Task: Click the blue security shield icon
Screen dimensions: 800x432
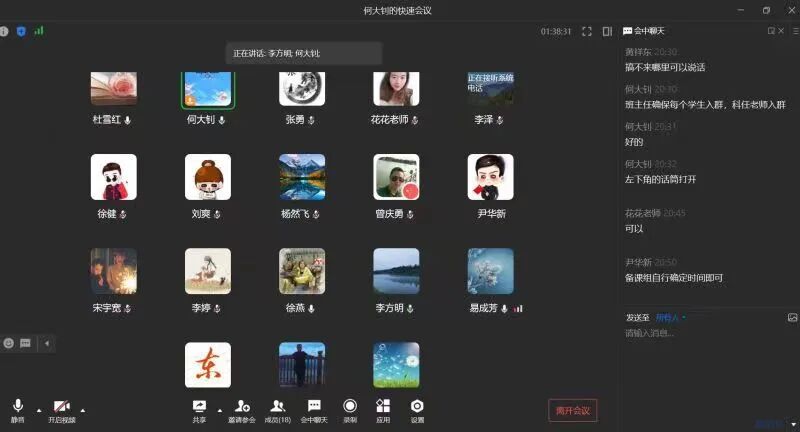Action: [x=21, y=31]
